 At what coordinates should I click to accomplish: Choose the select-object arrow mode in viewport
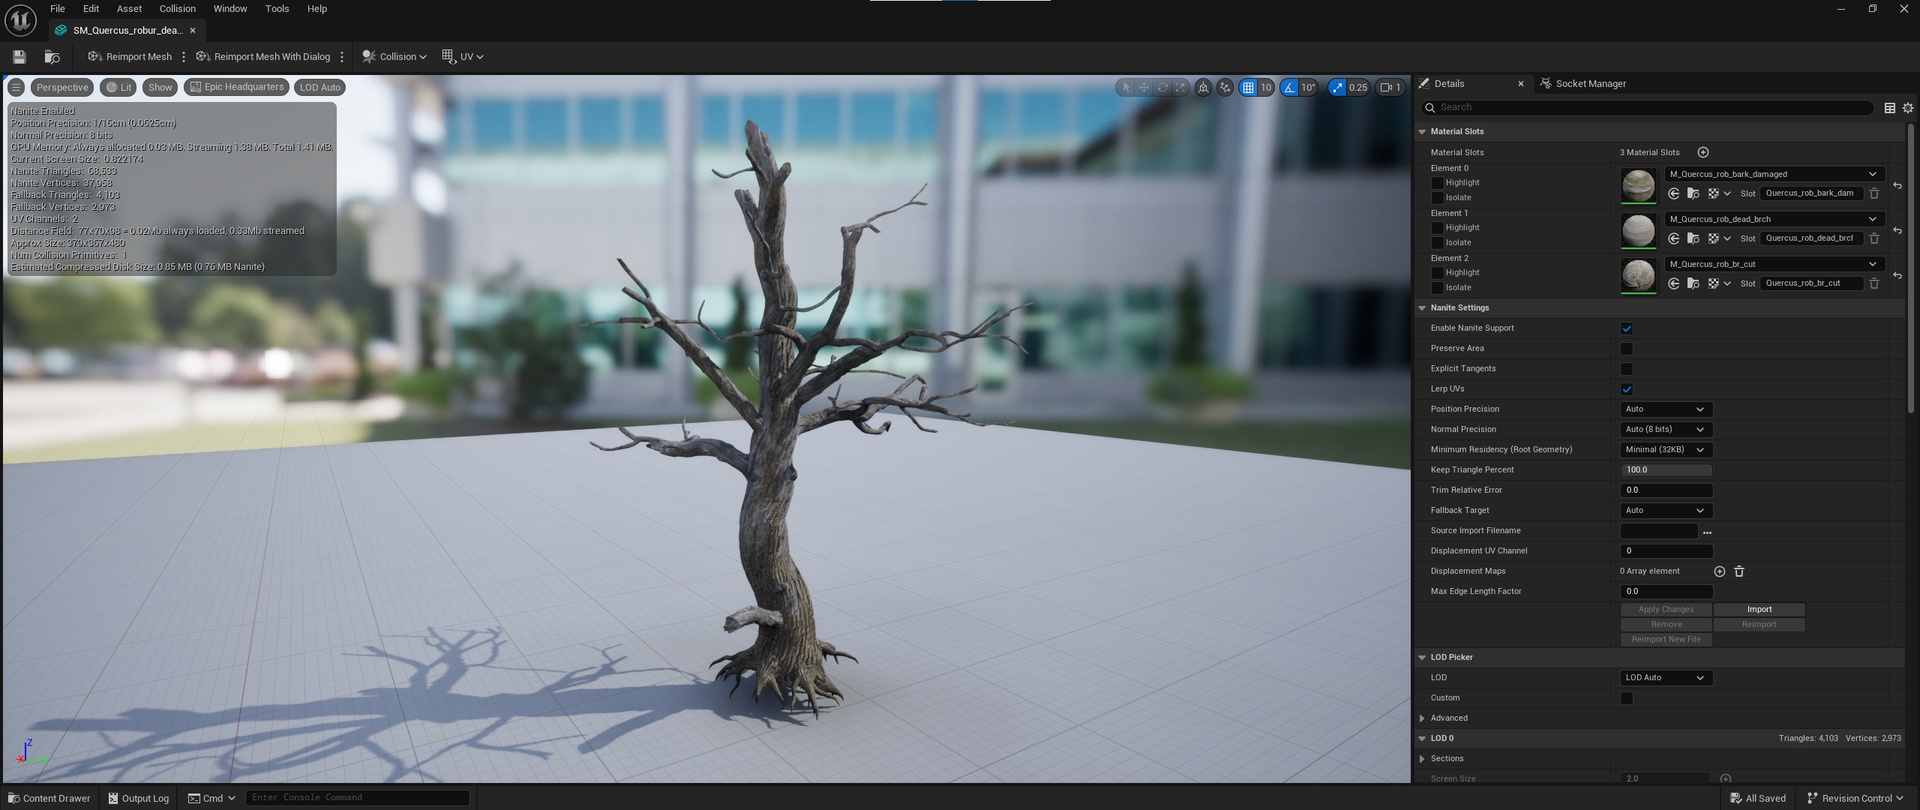tap(1126, 88)
